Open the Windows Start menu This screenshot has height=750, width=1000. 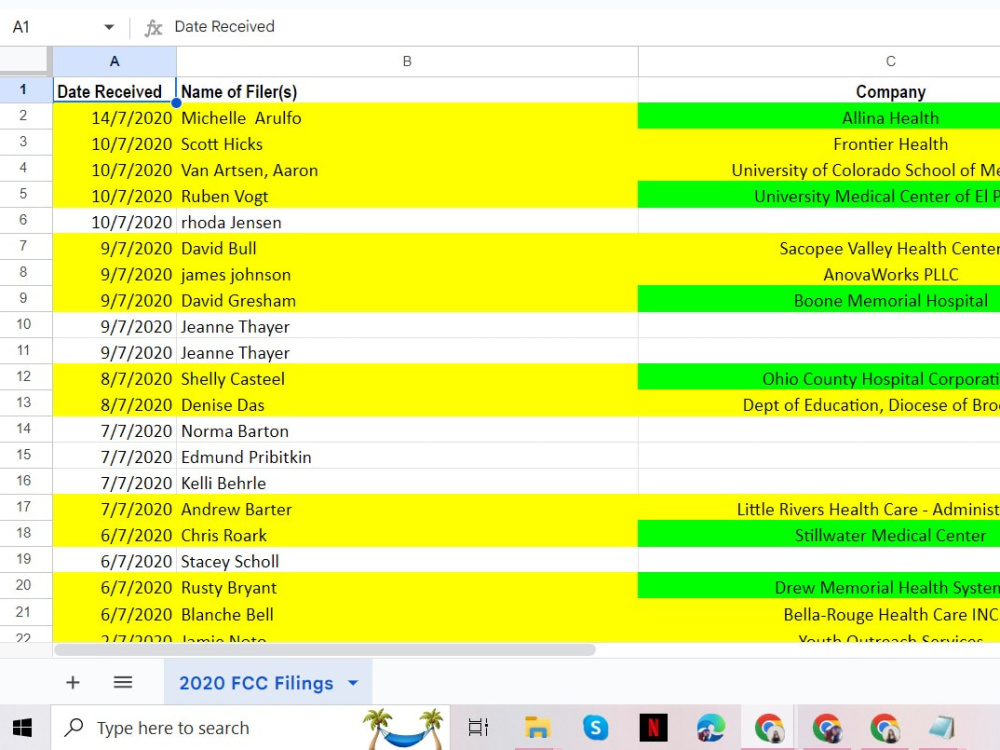point(22,728)
